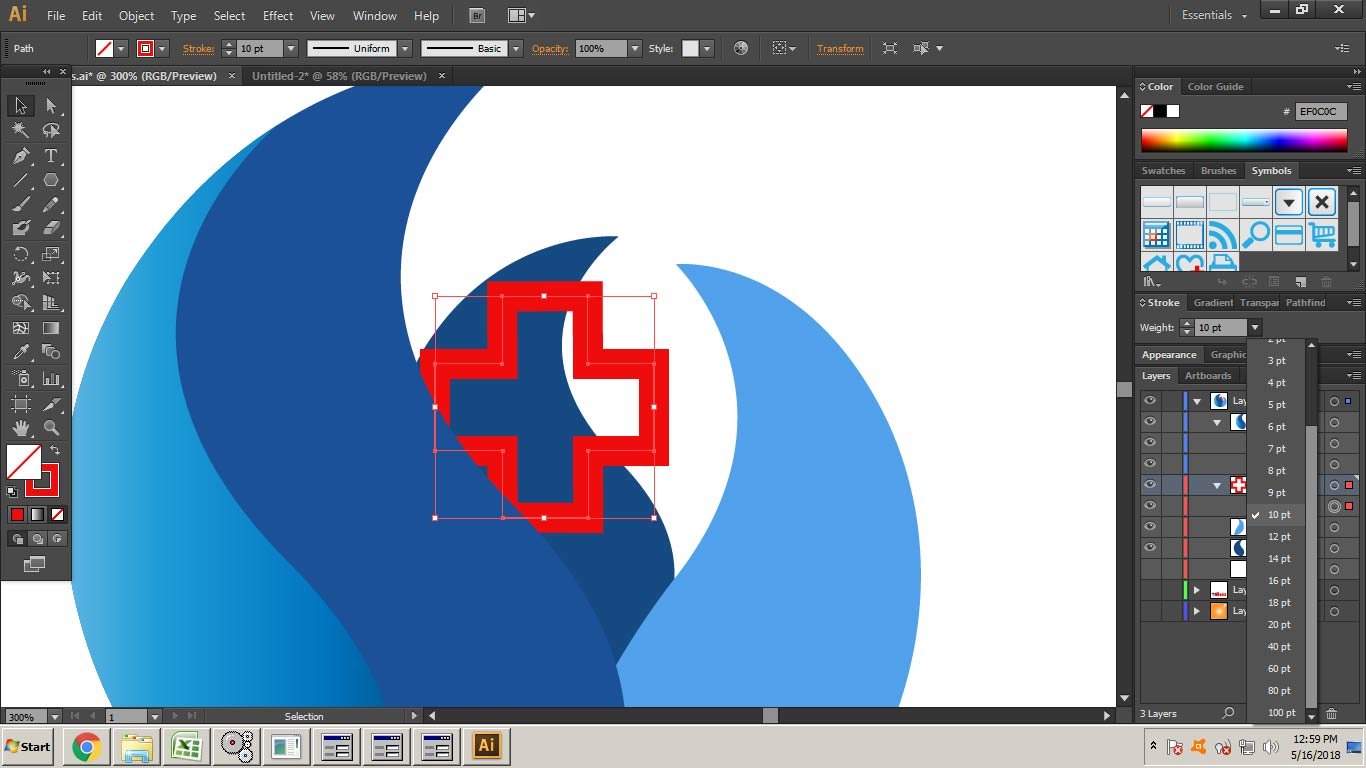The height and width of the screenshot is (768, 1366).
Task: Open the Basic brush definition dropdown
Action: 516,48
